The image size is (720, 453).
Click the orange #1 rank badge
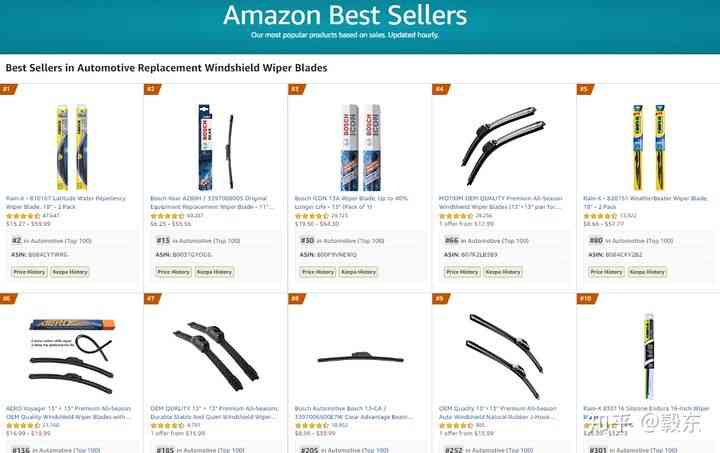[8, 89]
